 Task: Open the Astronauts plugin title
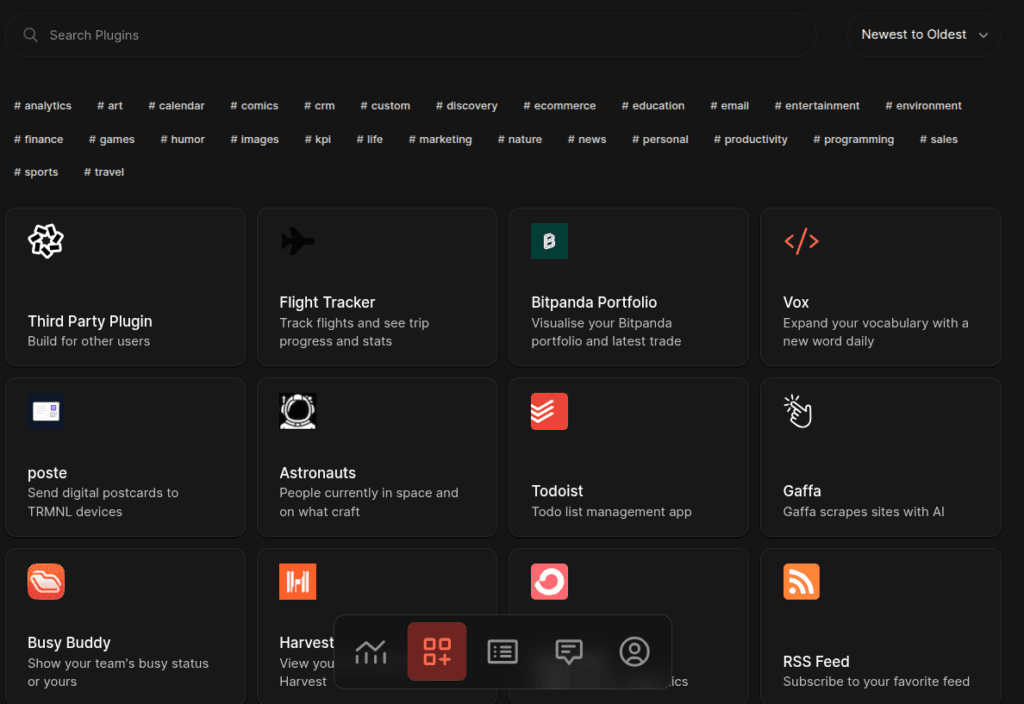(317, 473)
